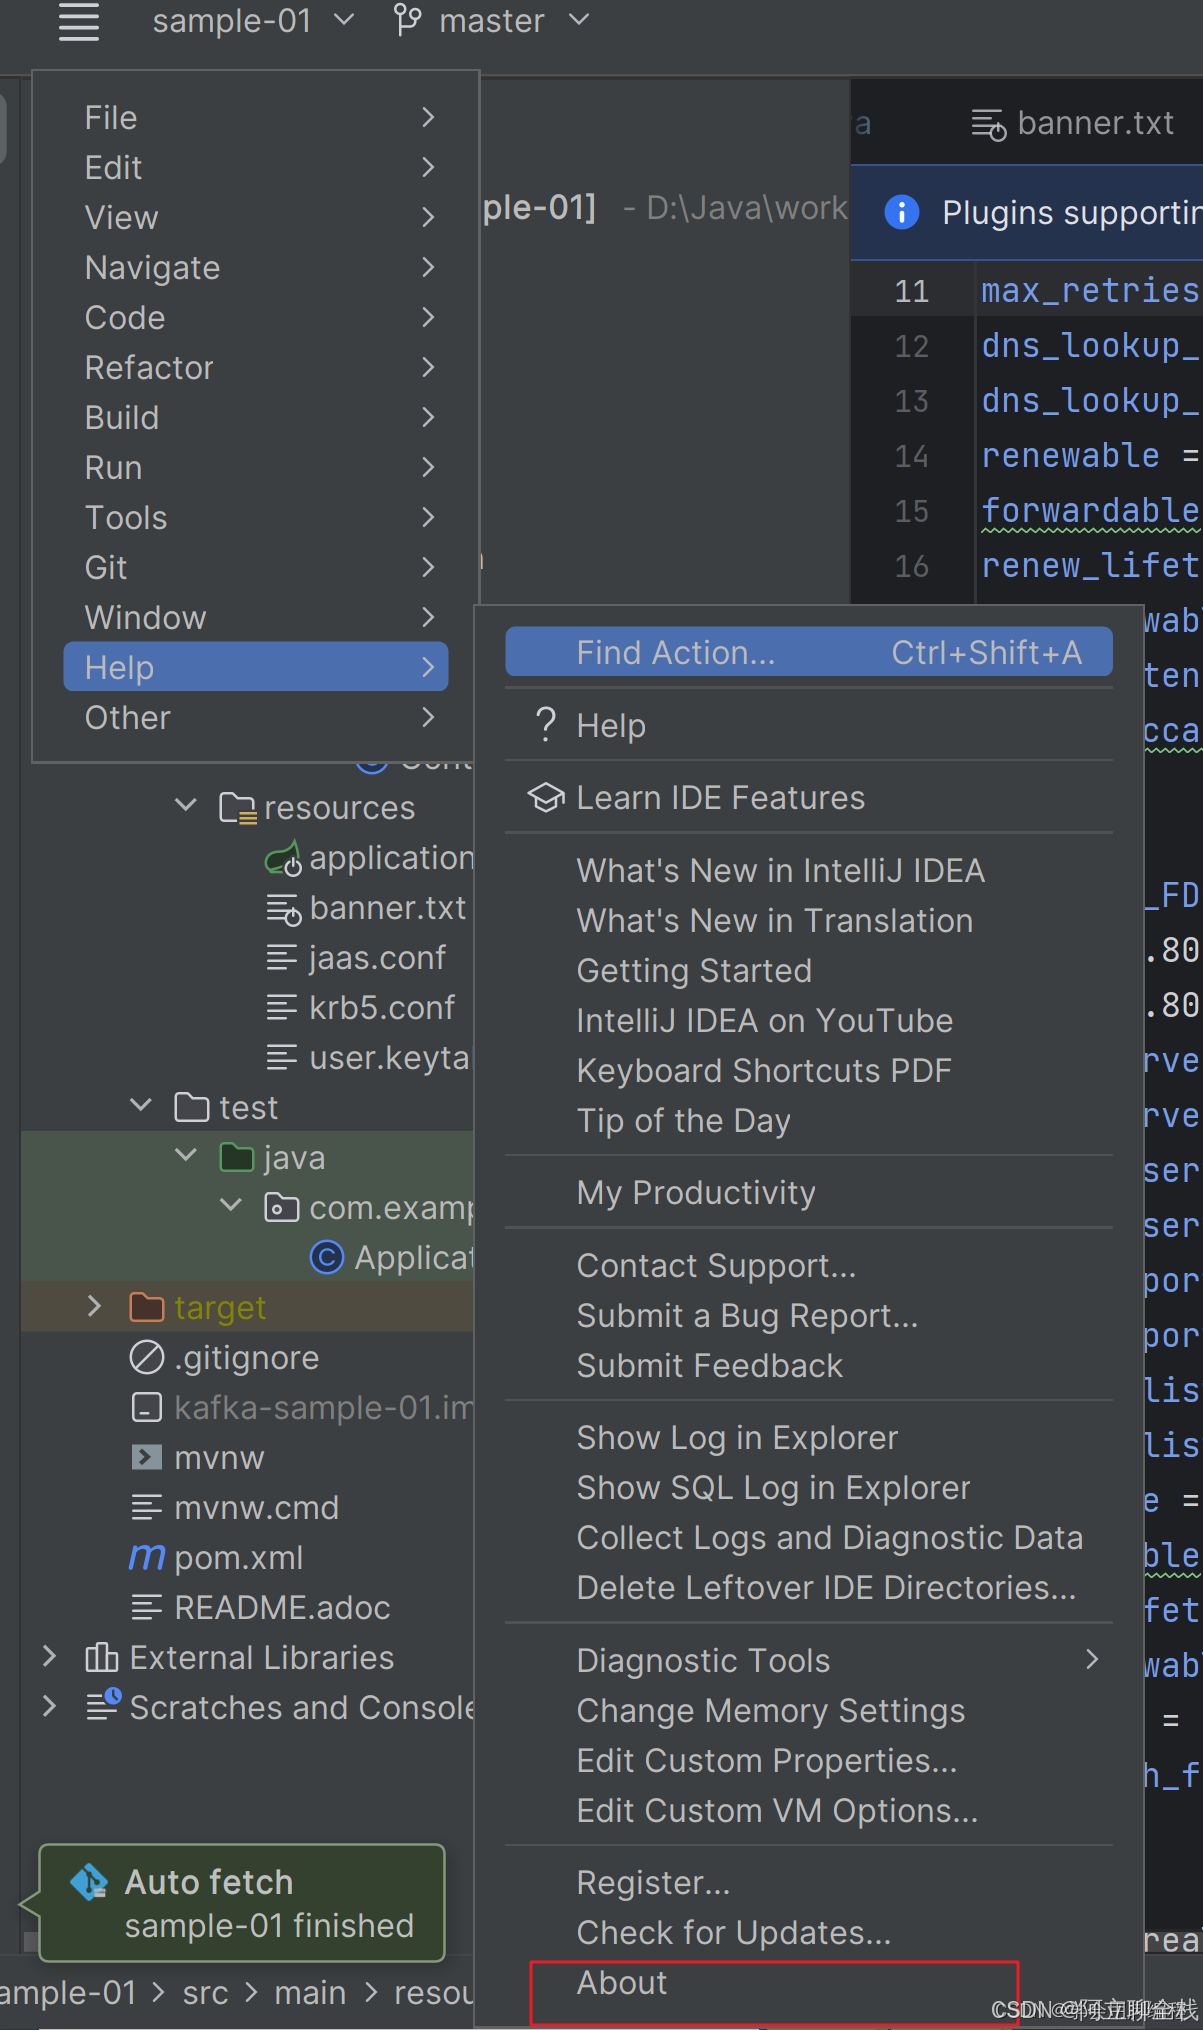This screenshot has height=2030, width=1203.
Task: Click the Application class icon
Action: (327, 1257)
